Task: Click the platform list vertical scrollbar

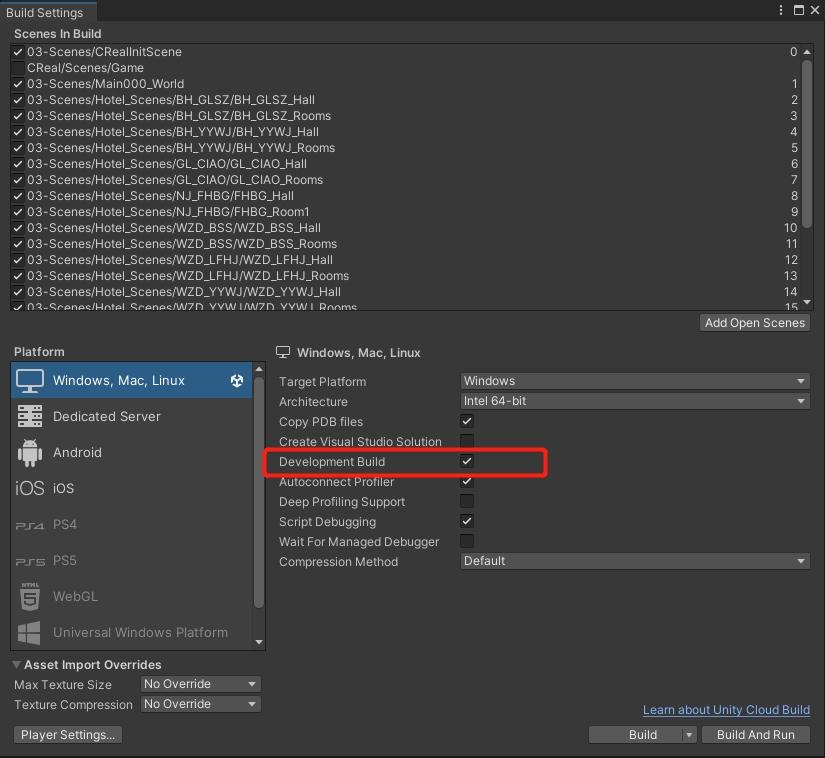Action: click(x=258, y=492)
